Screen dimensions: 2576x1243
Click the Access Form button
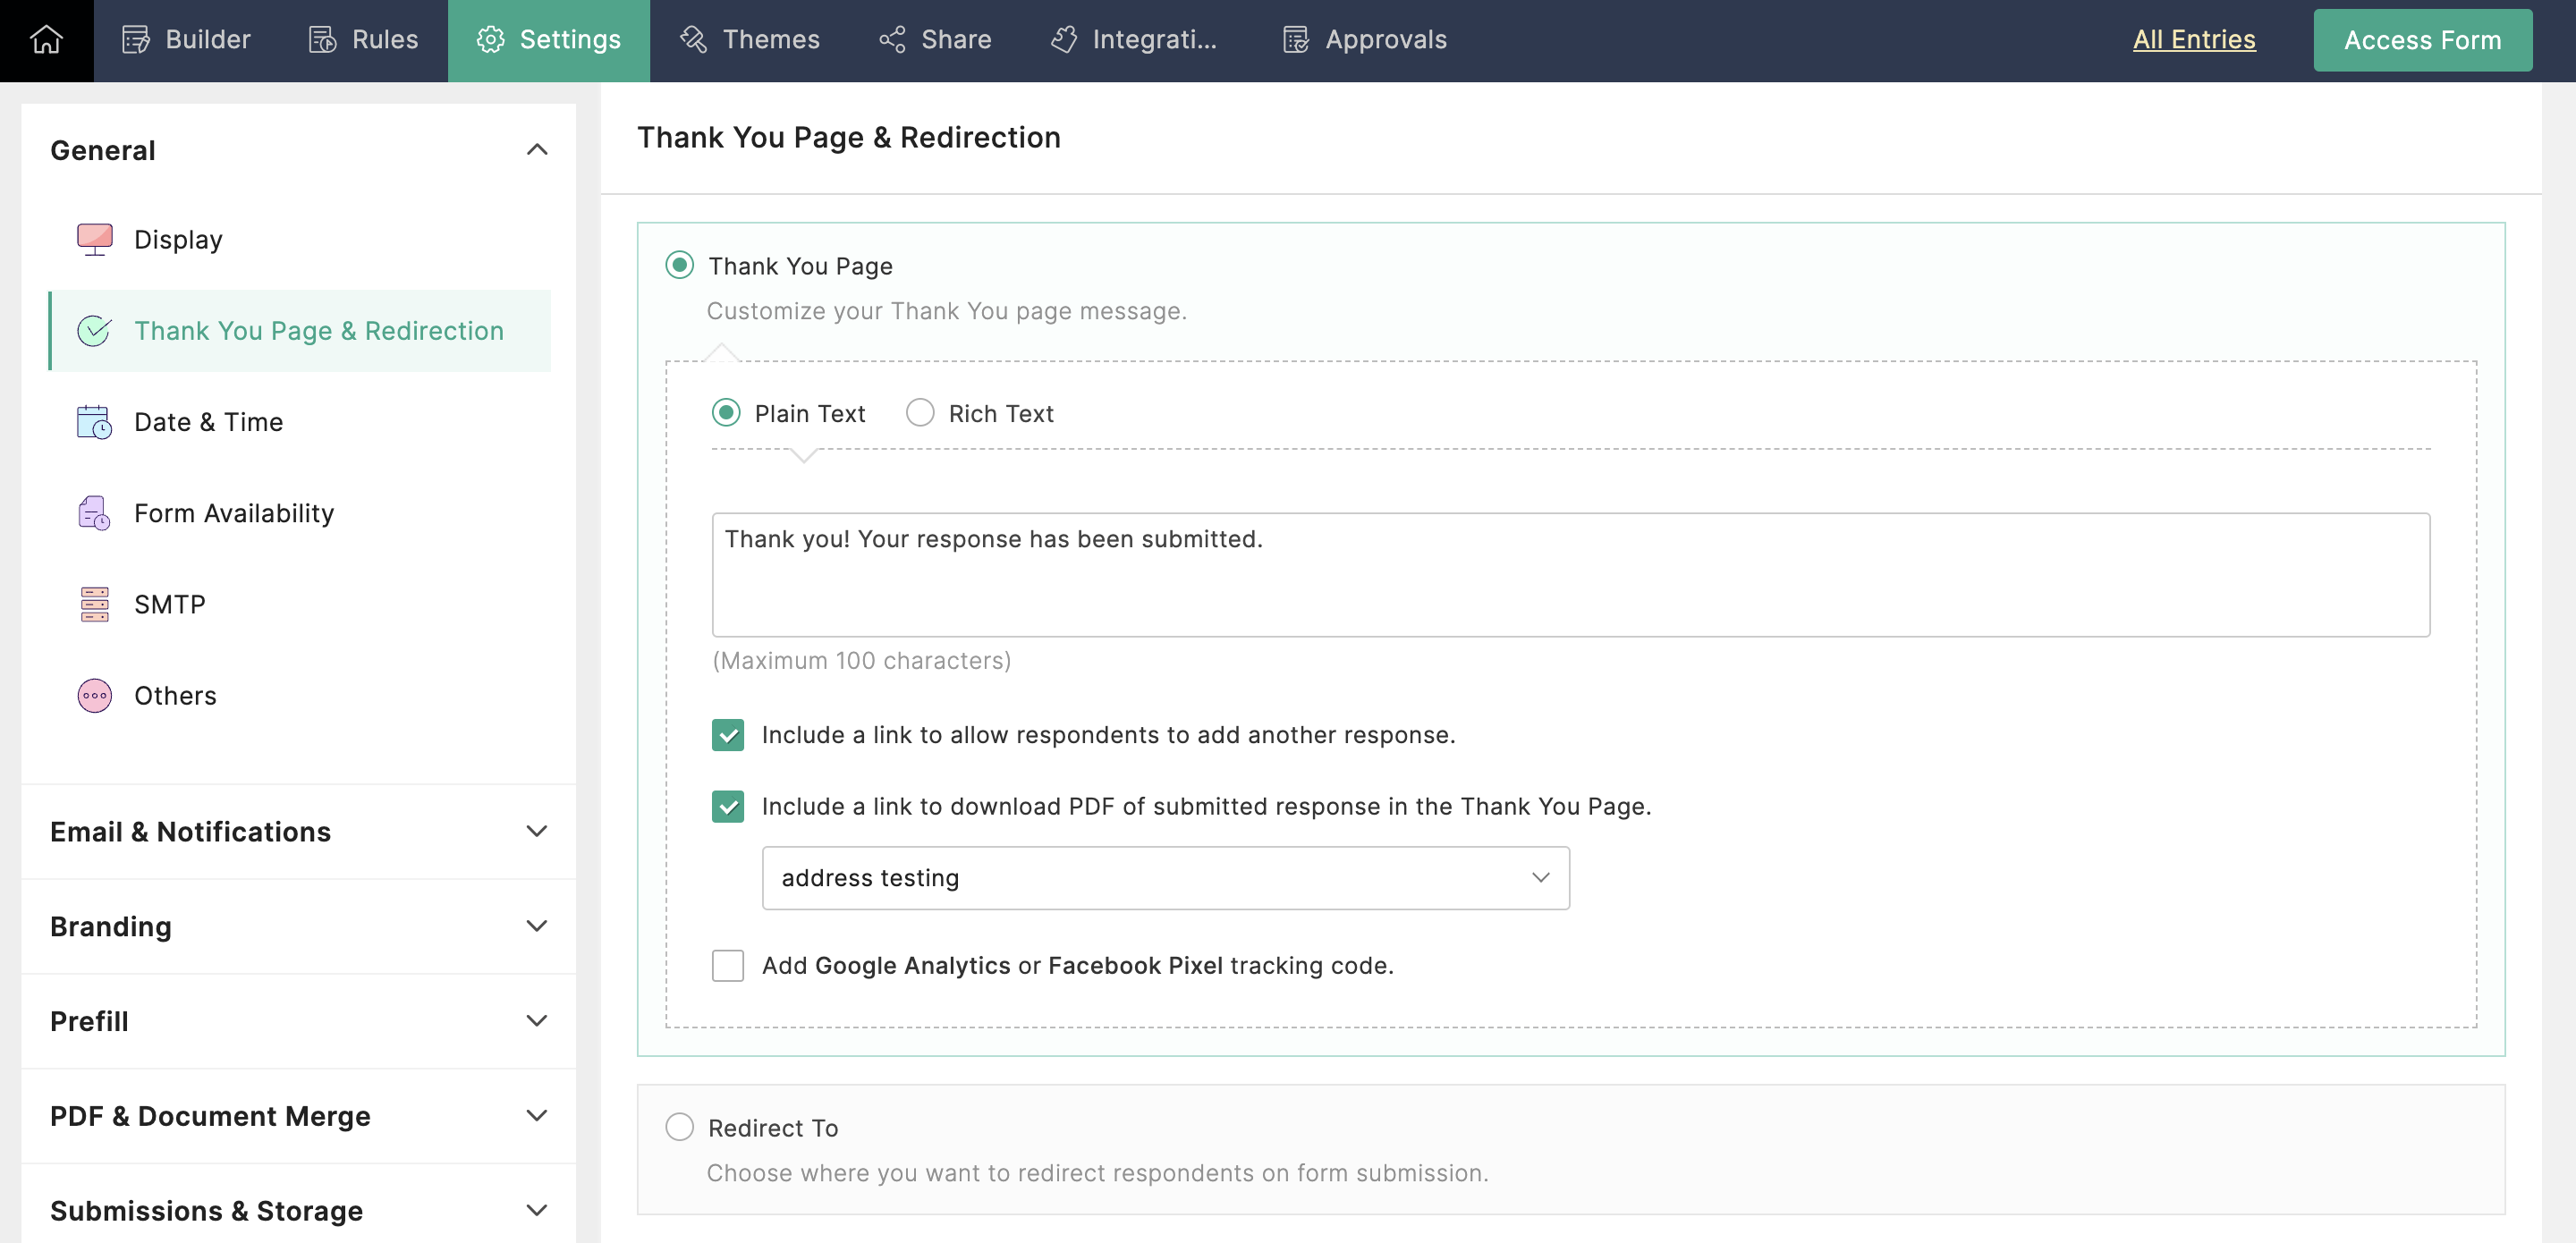tap(2421, 40)
